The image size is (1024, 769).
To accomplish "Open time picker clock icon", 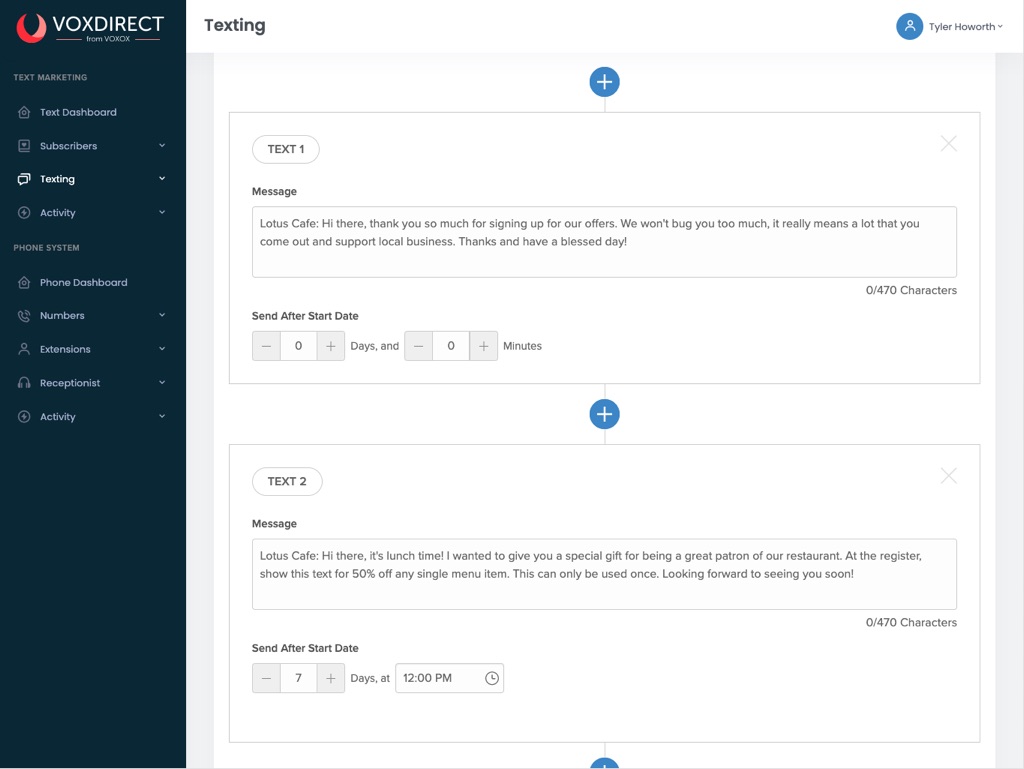I will 492,678.
